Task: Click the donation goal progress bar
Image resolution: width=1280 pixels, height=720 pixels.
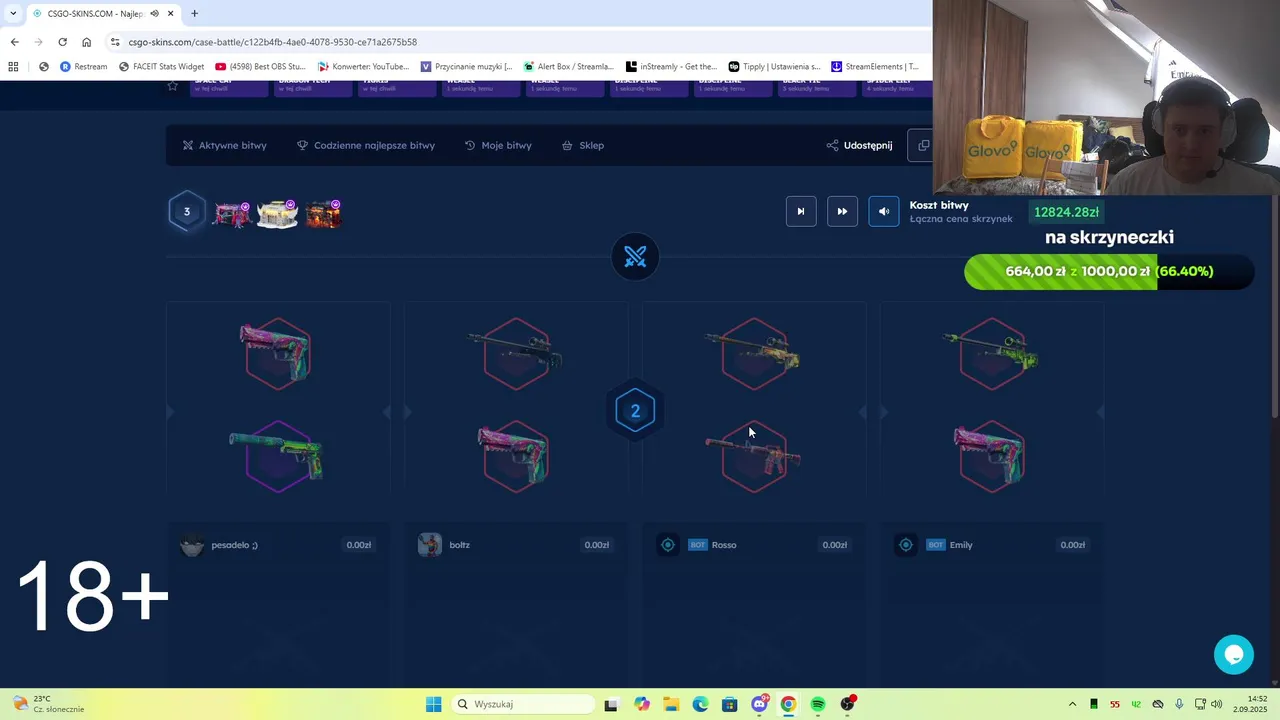Action: click(x=1109, y=271)
